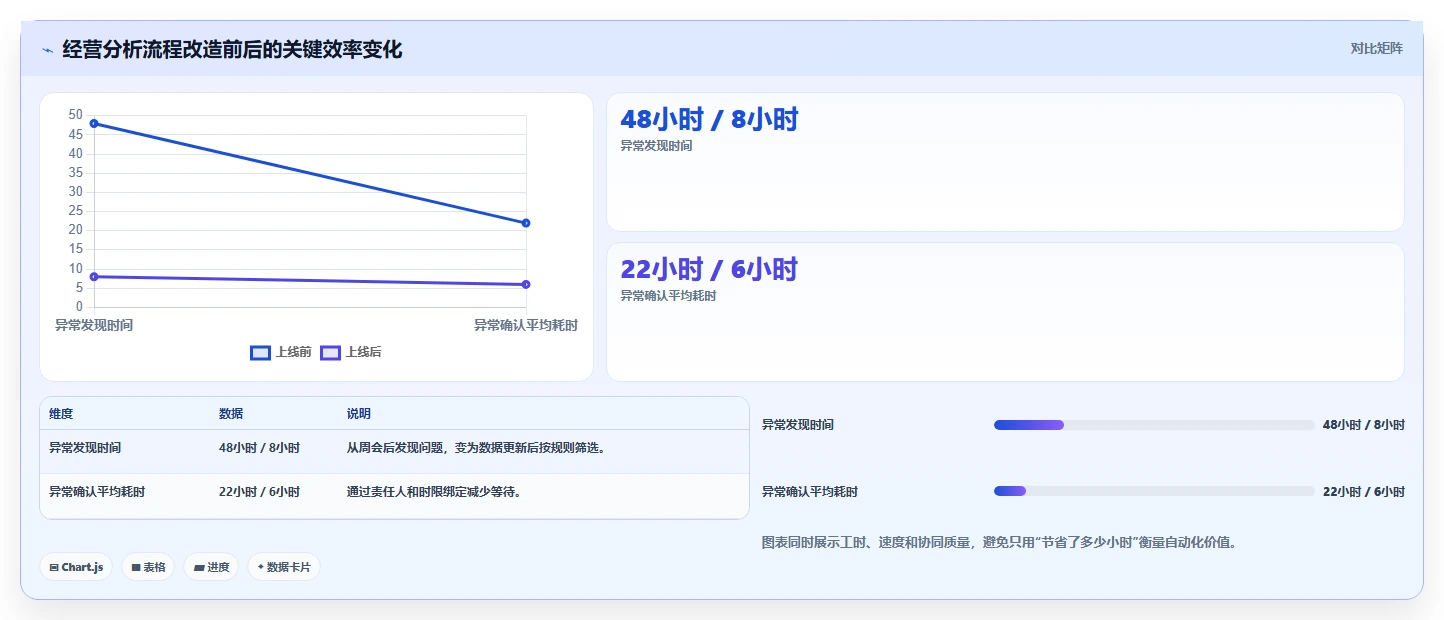
Task: Click the 22小时 / 6小时 data card
Action: [1005, 312]
